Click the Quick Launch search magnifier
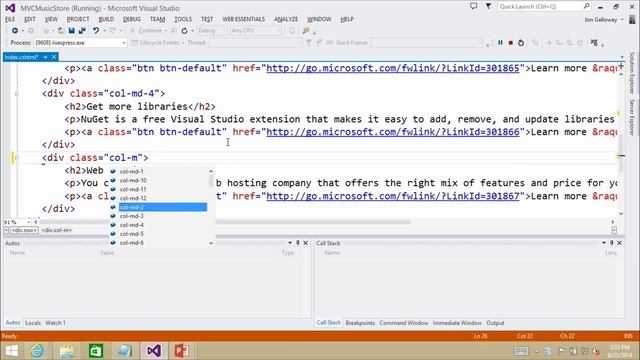Viewport: 640px width, 360px height. tap(587, 6)
